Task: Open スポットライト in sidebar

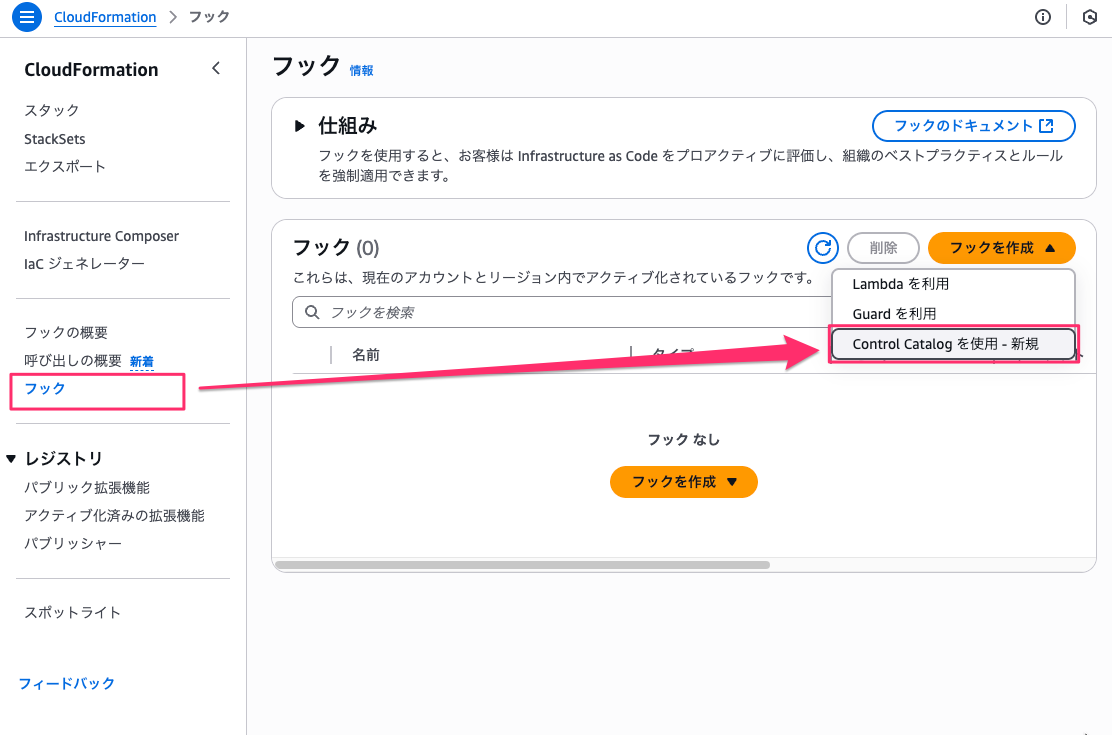Action: pos(72,612)
